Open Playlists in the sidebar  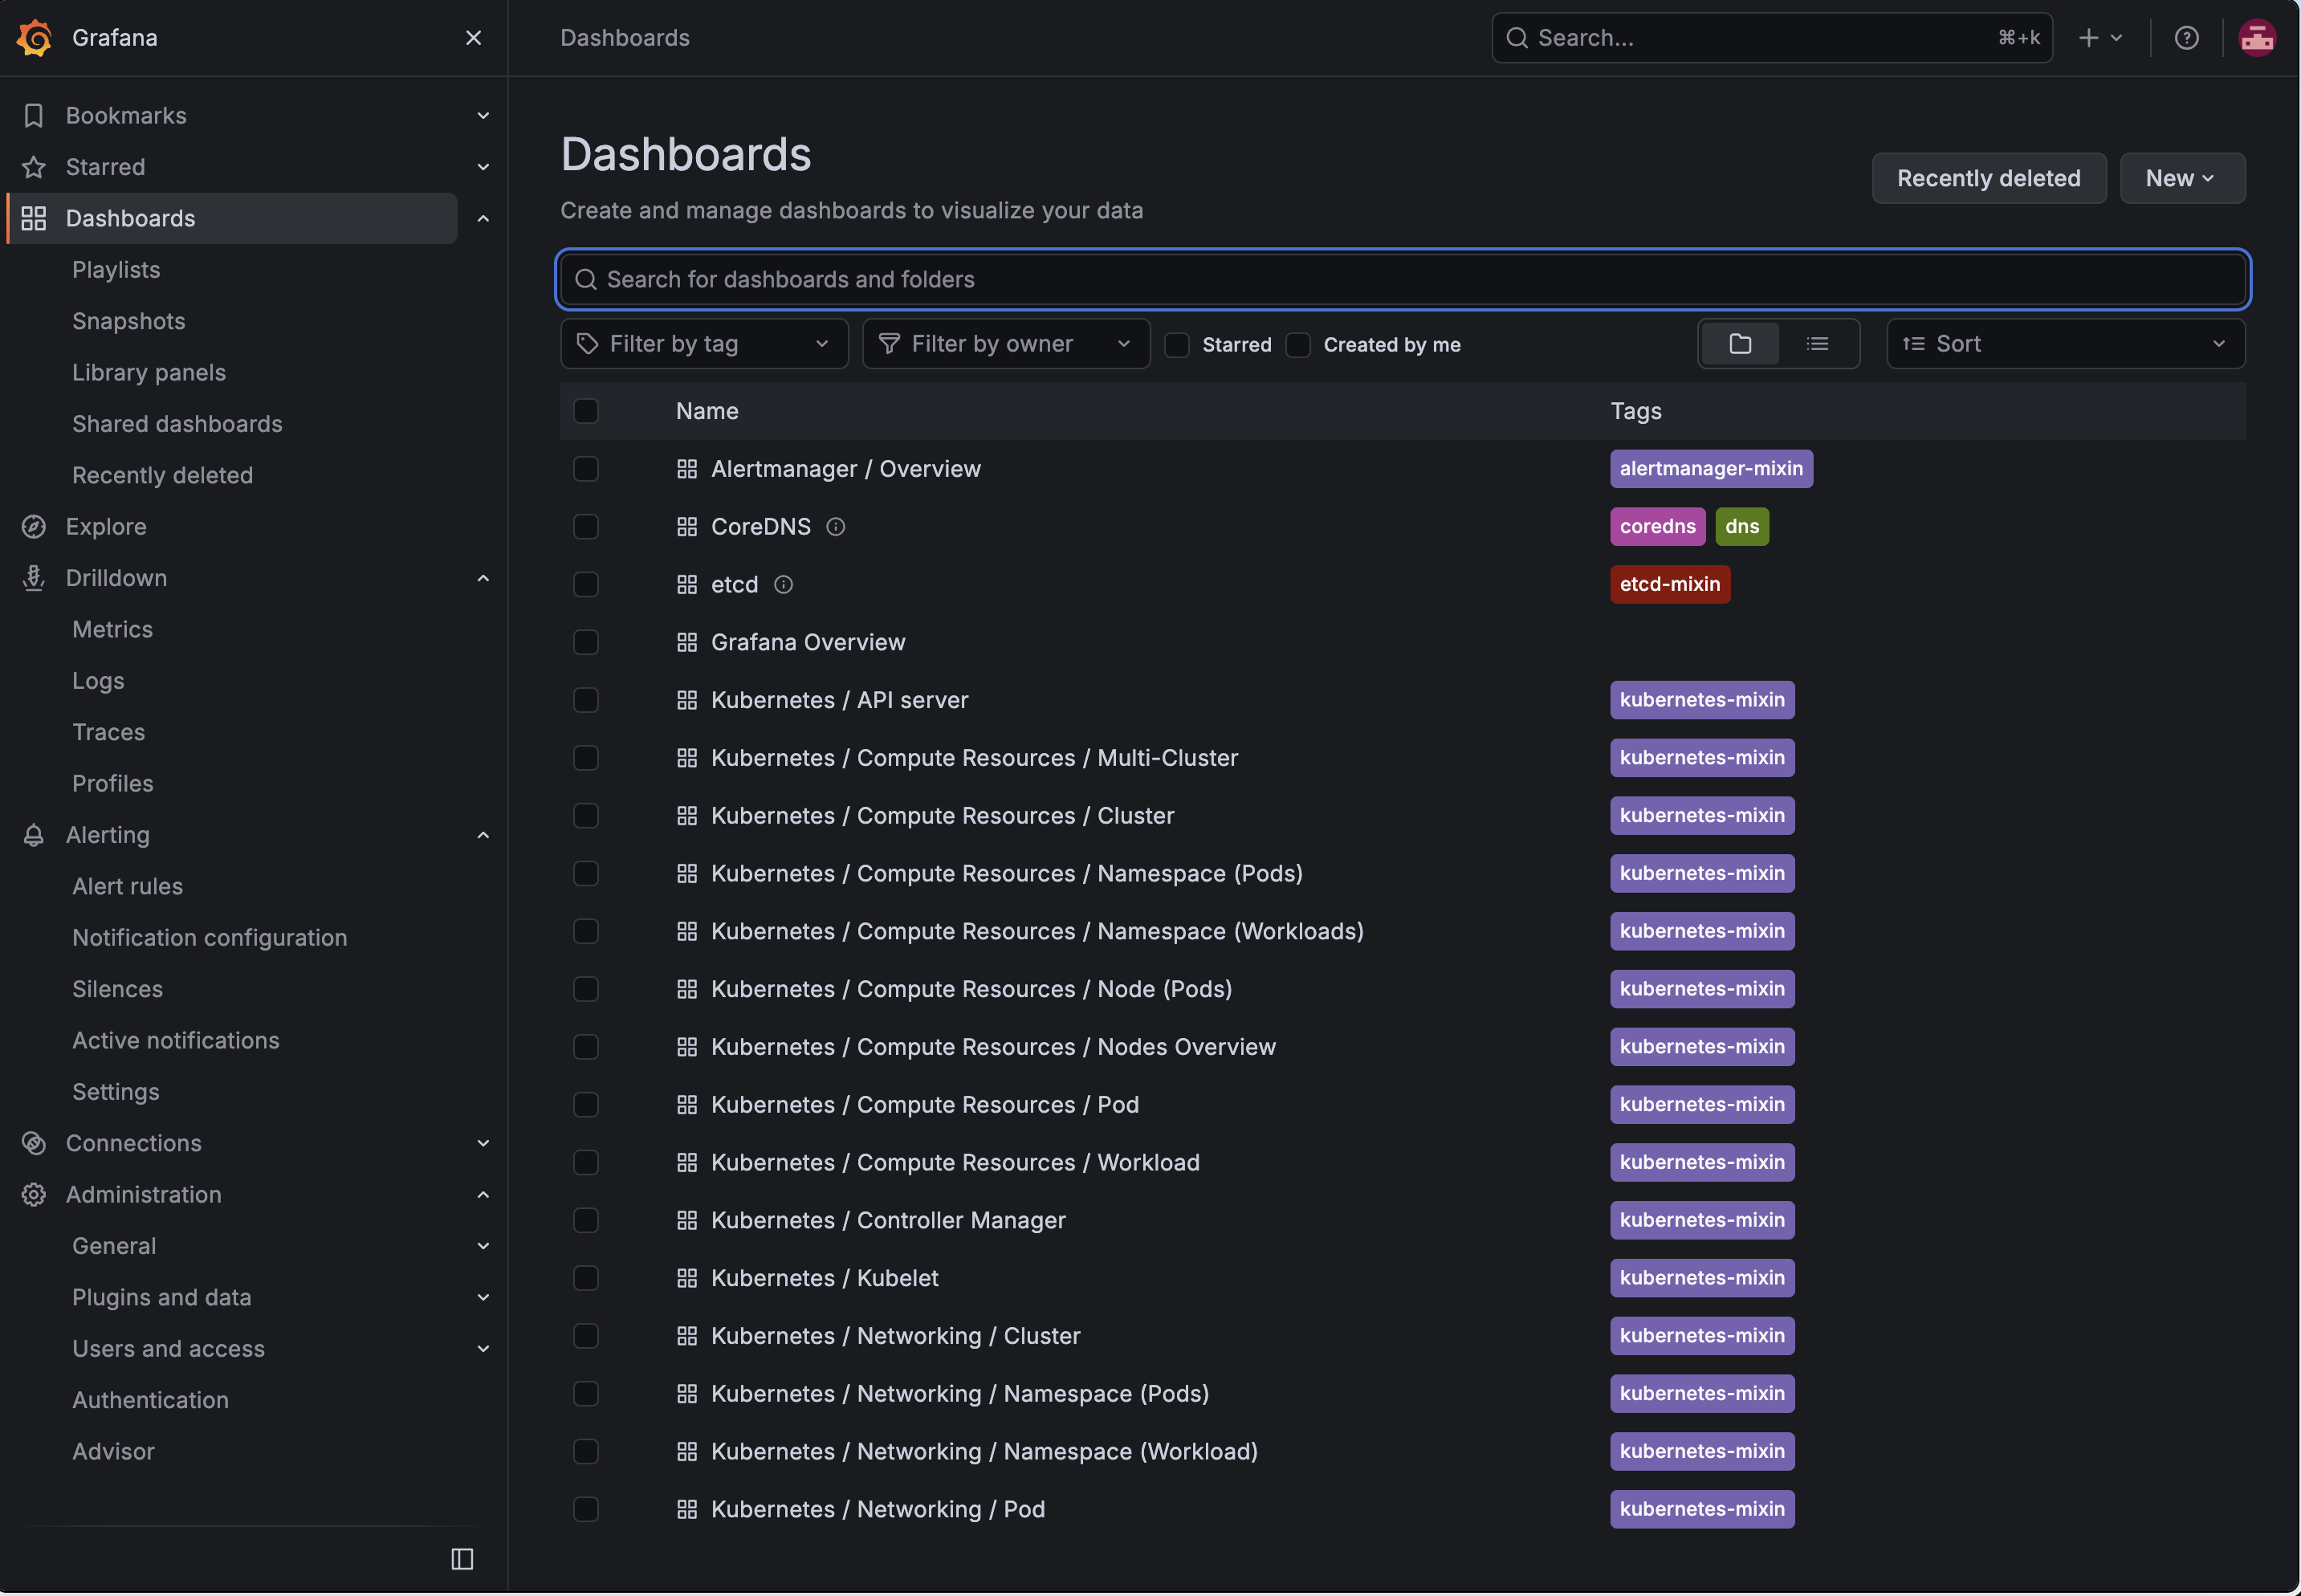[116, 270]
